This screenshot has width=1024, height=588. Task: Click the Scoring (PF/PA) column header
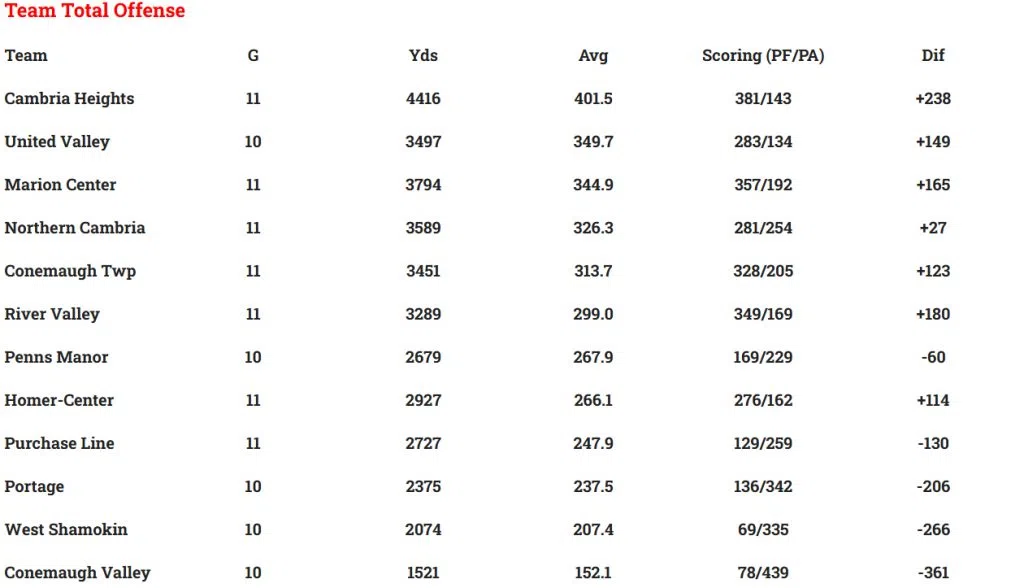[763, 56]
